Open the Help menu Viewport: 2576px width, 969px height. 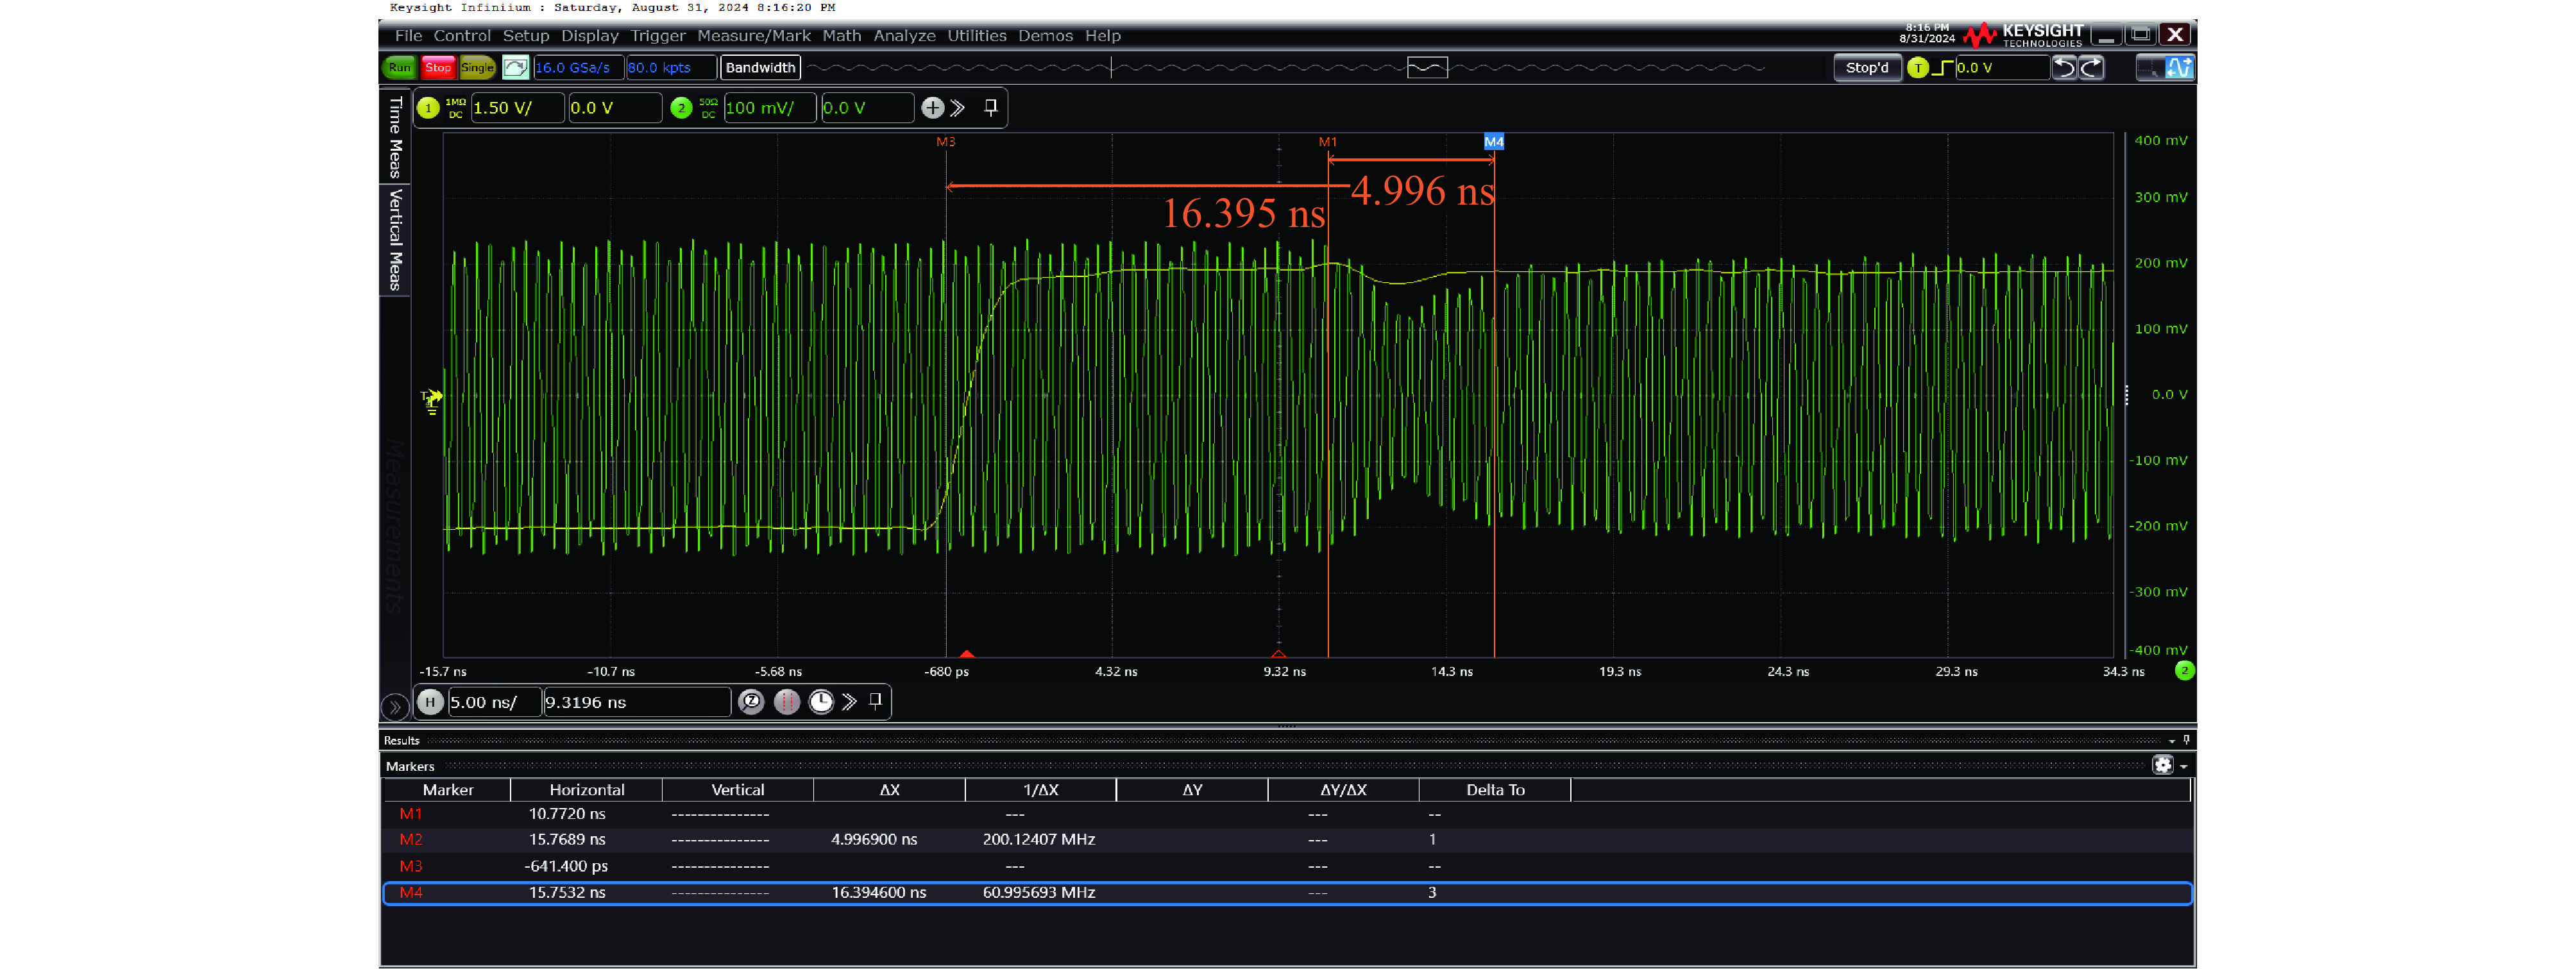tap(1103, 36)
